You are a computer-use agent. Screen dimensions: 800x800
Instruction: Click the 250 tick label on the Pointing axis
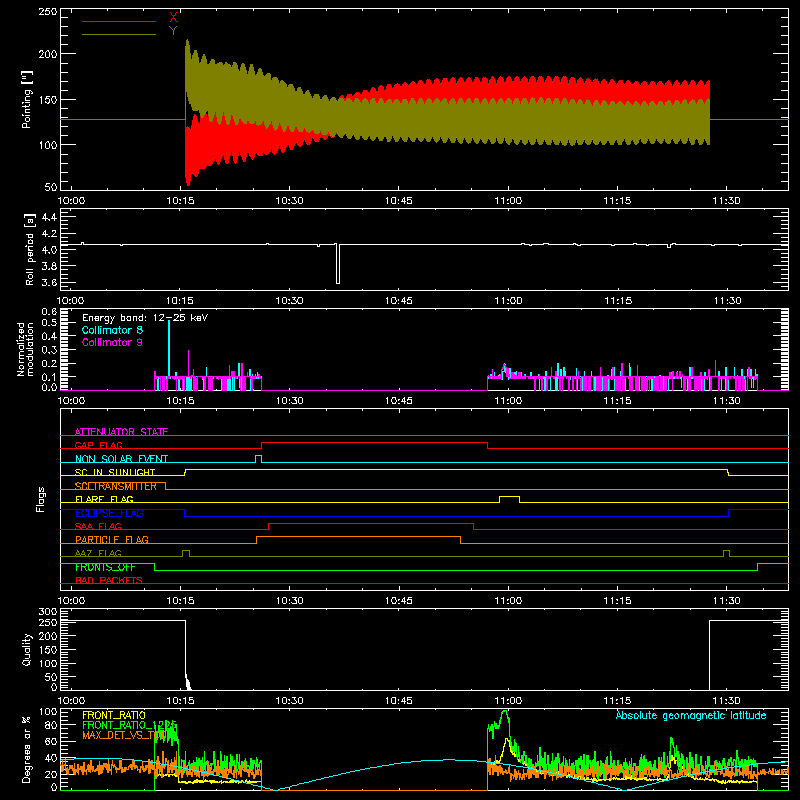coord(47,11)
